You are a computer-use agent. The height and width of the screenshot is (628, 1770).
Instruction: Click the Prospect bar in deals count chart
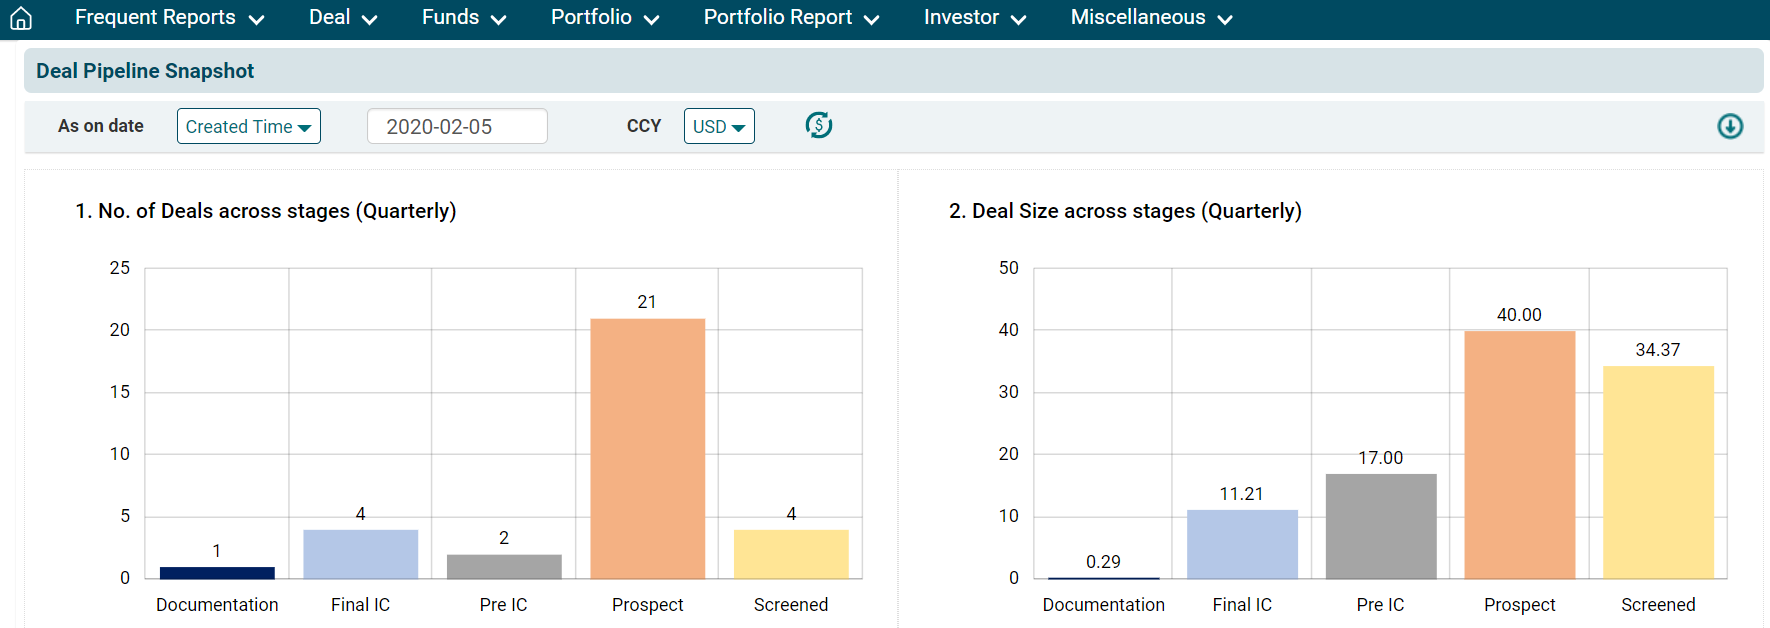click(x=647, y=448)
